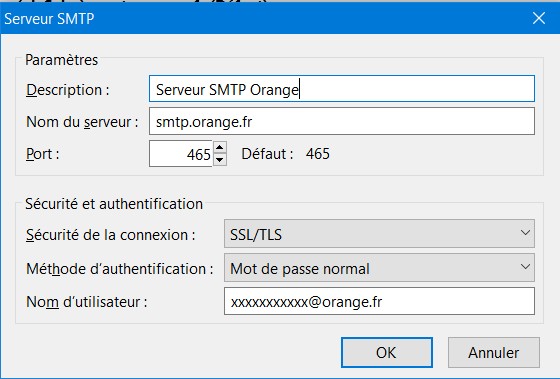The image size is (560, 379).
Task: Decrease the port with the down arrow
Action: tap(220, 160)
